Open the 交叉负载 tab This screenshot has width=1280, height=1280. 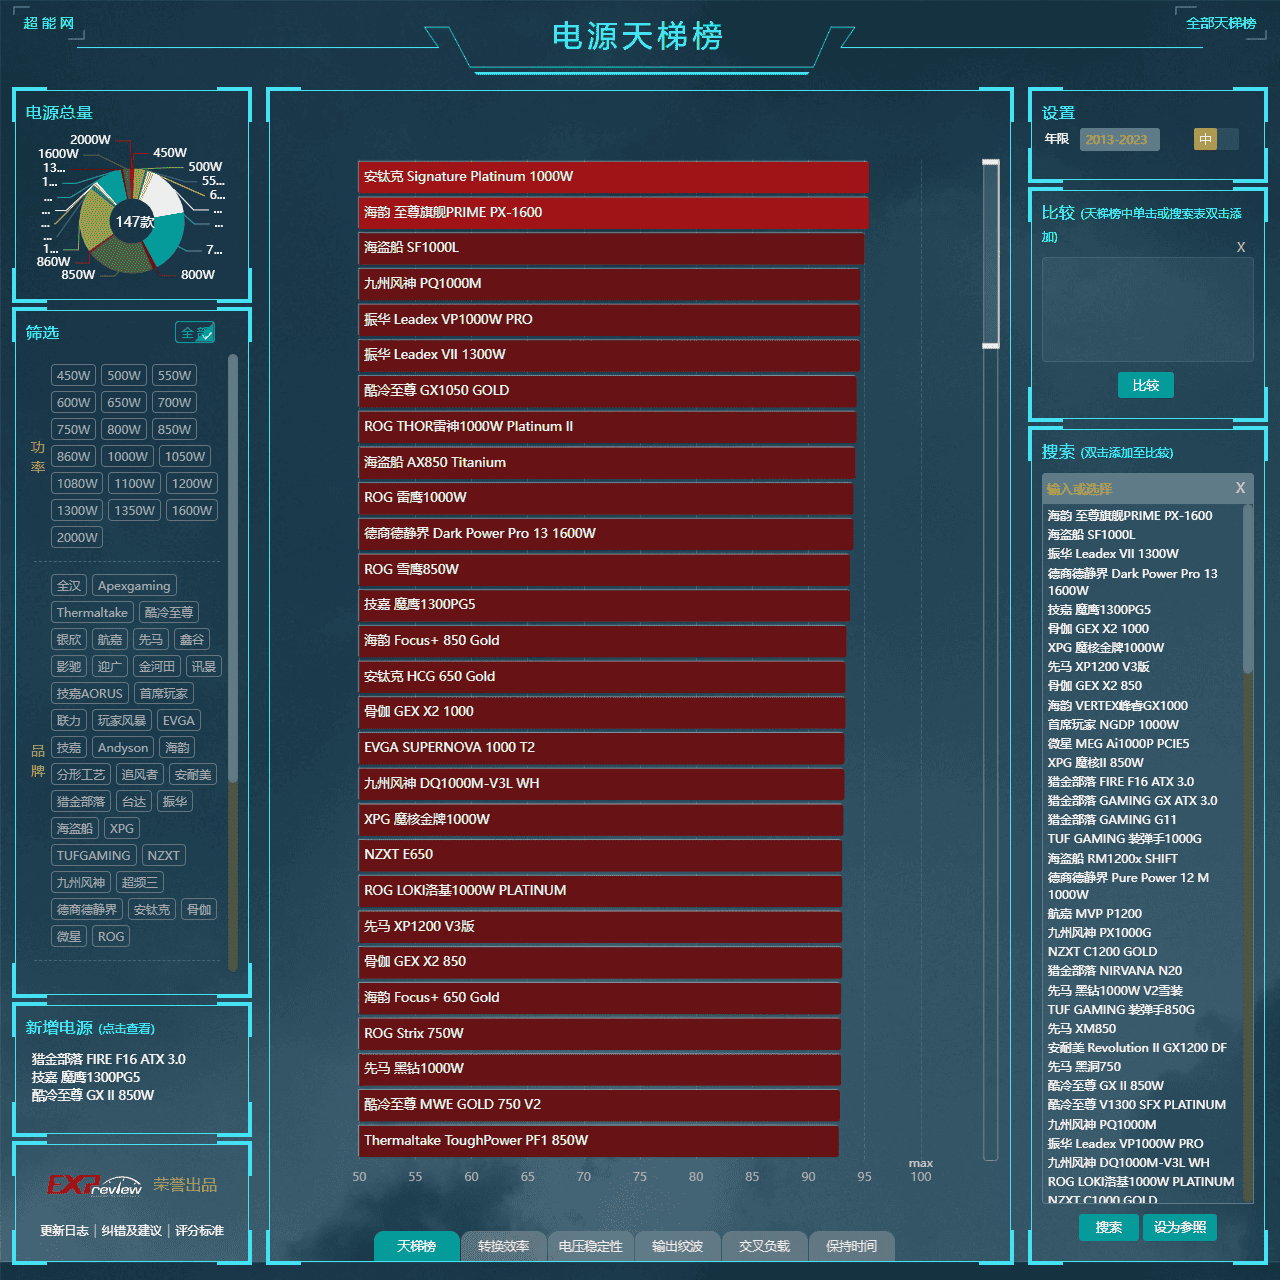(x=764, y=1246)
